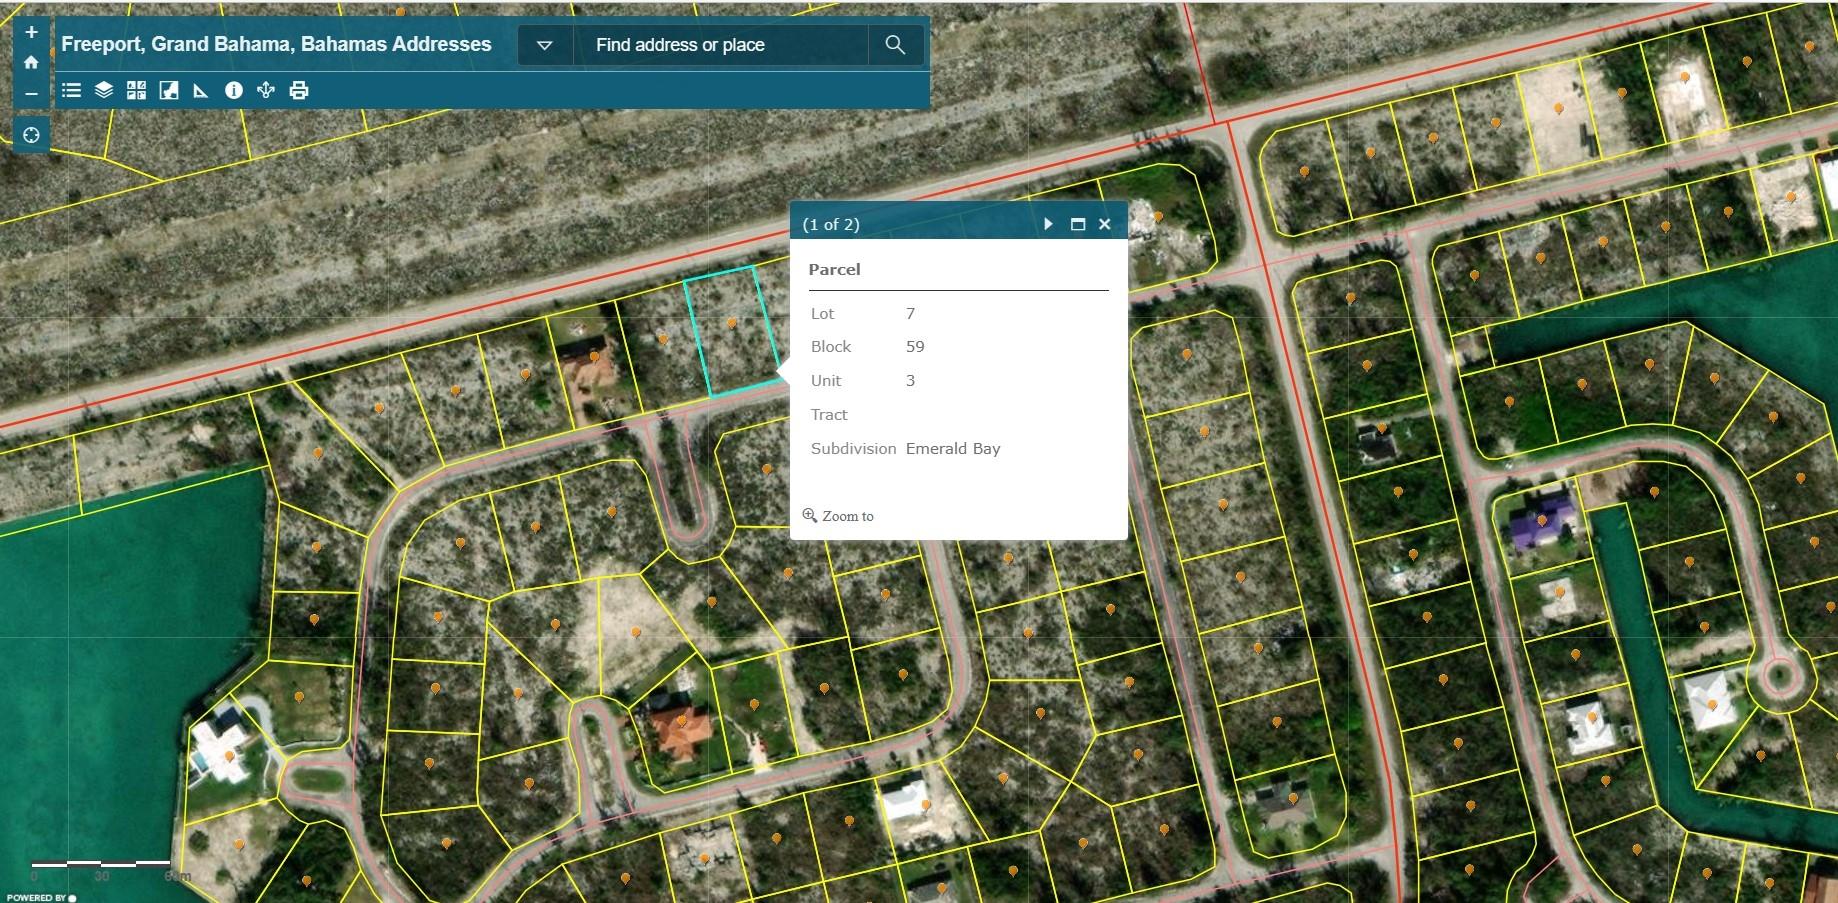Image resolution: width=1838 pixels, height=903 pixels.
Task: Click the 'Find address or place' field
Action: coord(720,45)
